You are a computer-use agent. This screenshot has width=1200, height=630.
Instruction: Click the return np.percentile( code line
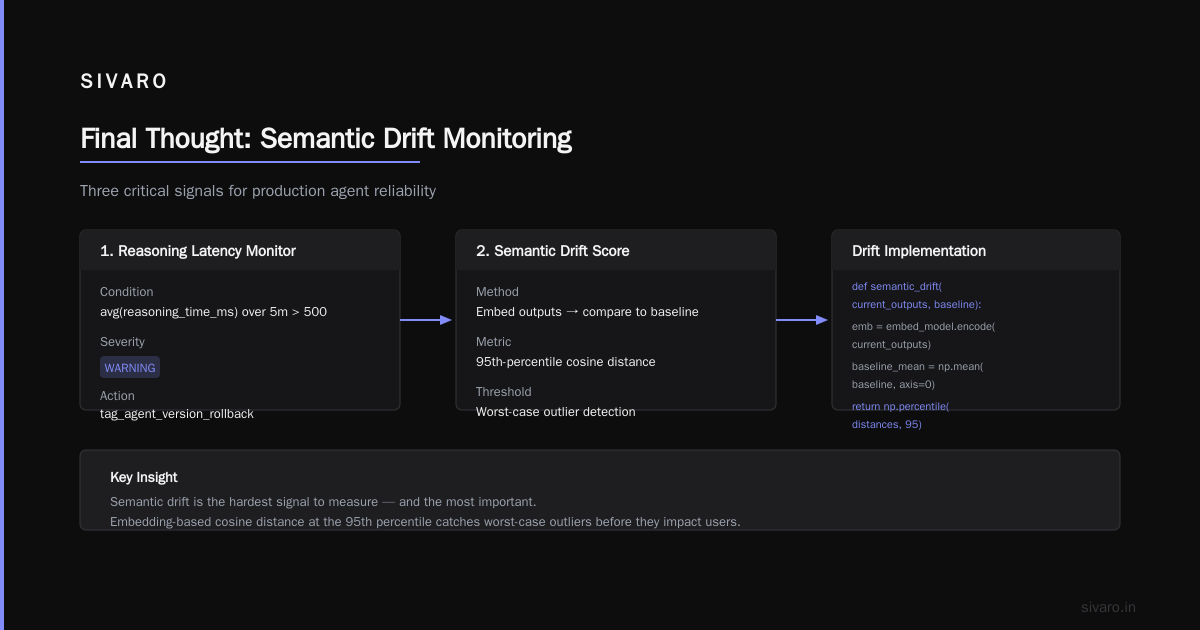900,406
